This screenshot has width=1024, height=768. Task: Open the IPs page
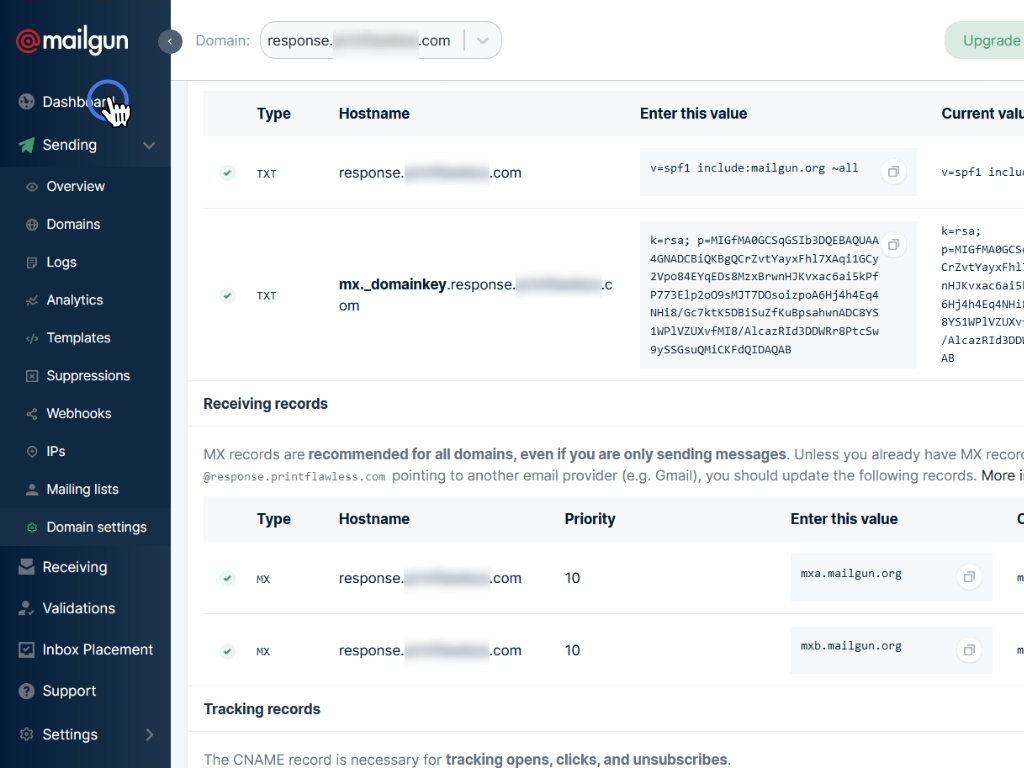pos(56,451)
